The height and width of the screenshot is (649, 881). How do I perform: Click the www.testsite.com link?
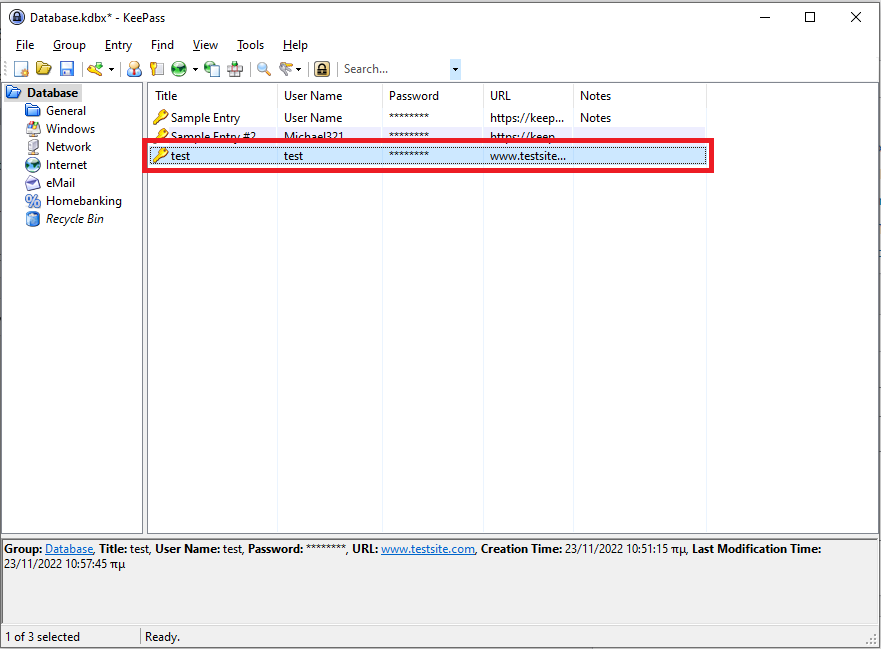point(428,548)
